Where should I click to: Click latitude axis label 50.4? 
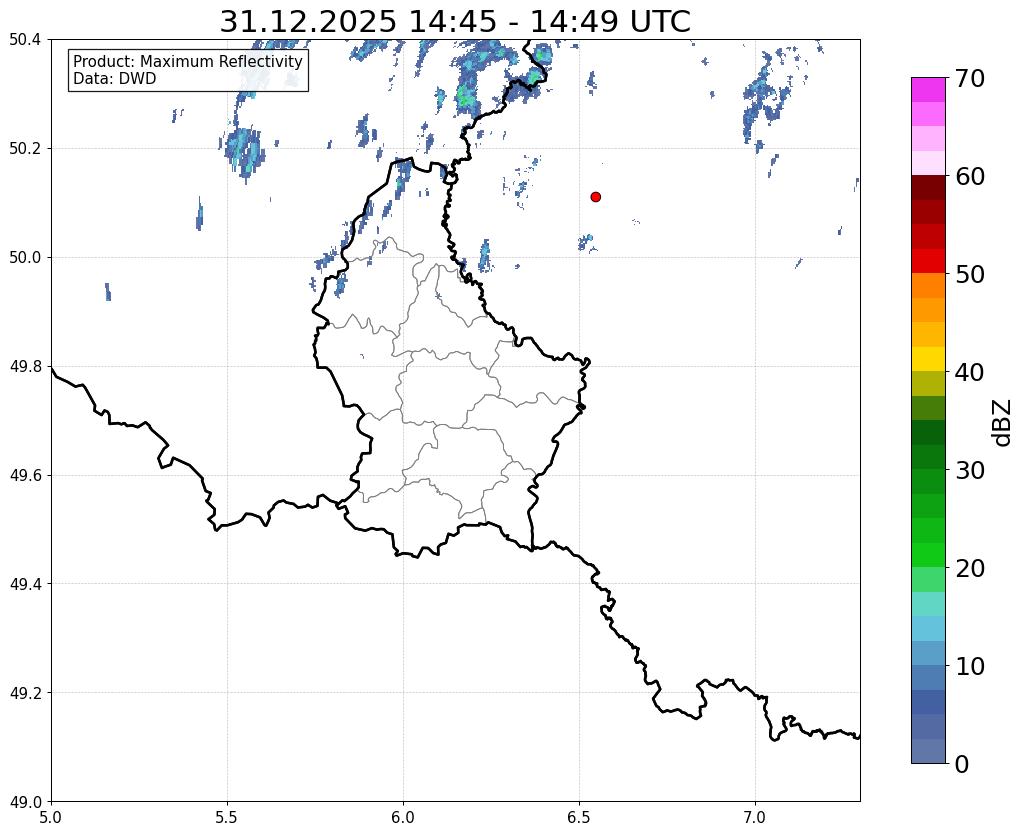(25, 40)
